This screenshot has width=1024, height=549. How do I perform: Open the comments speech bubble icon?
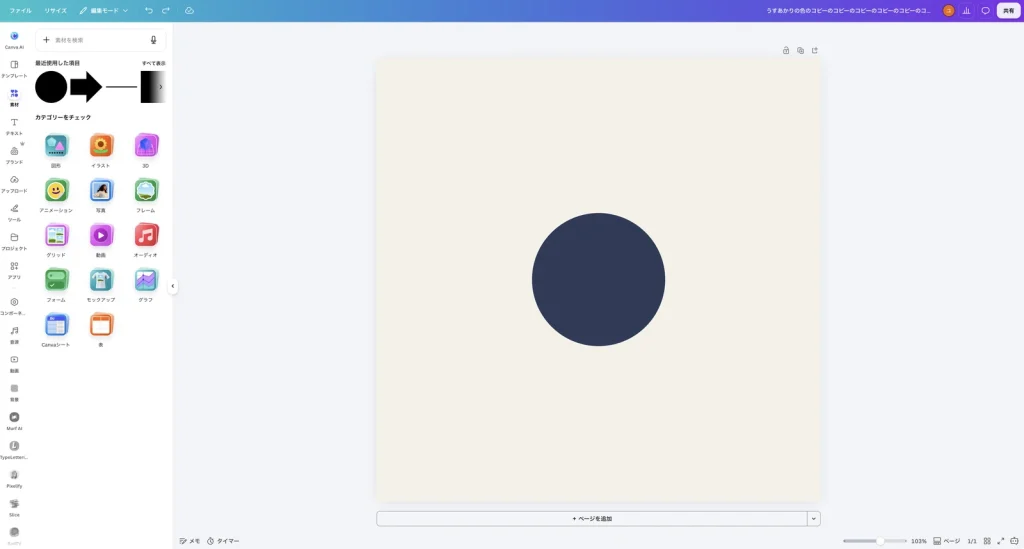pos(985,10)
